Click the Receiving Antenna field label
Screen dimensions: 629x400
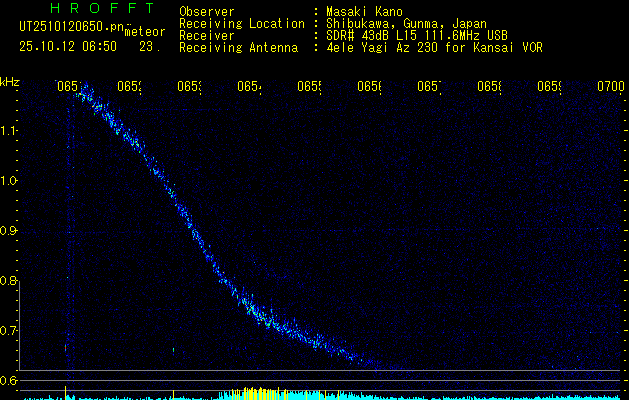pyautogui.click(x=238, y=47)
